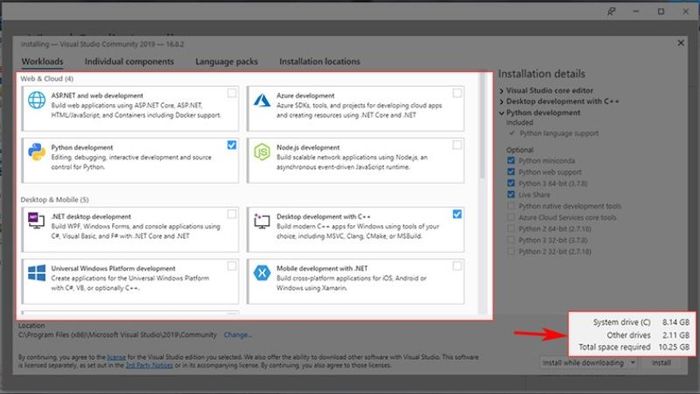Screen dimensions: 700x394
Task: Uncheck Python 3 64-bit option
Action: pyautogui.click(x=511, y=183)
